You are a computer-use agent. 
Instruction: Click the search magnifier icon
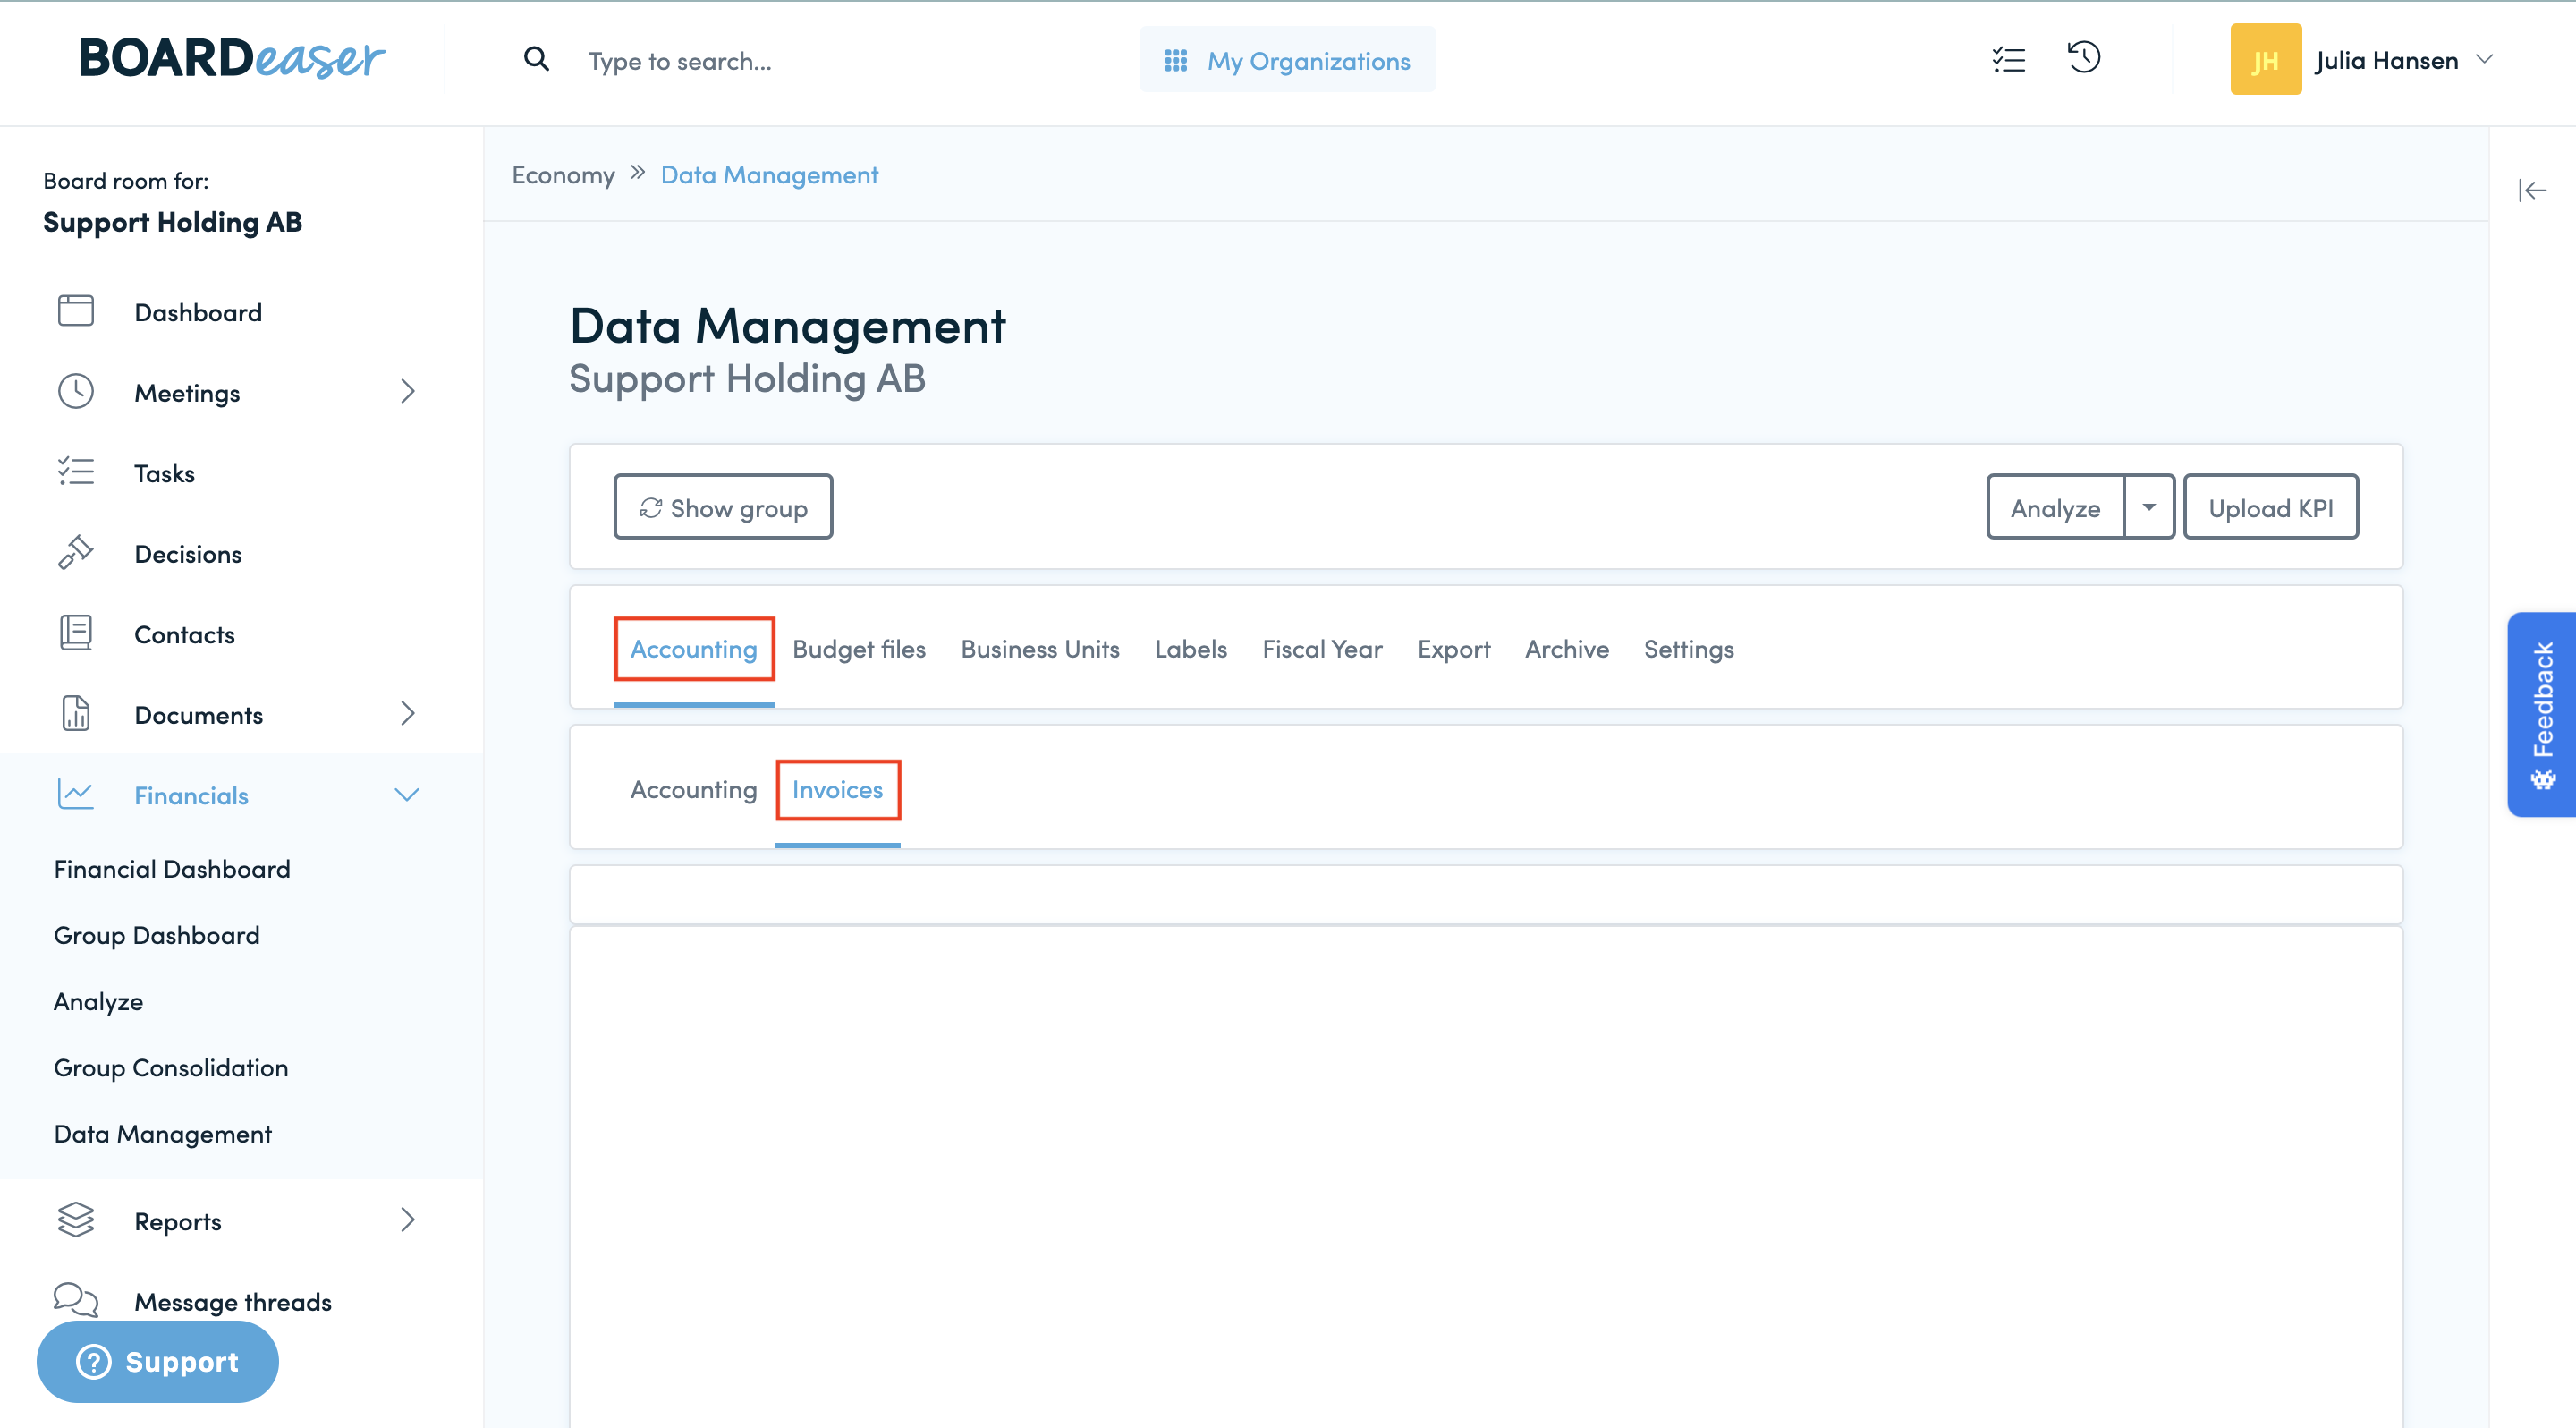point(536,60)
